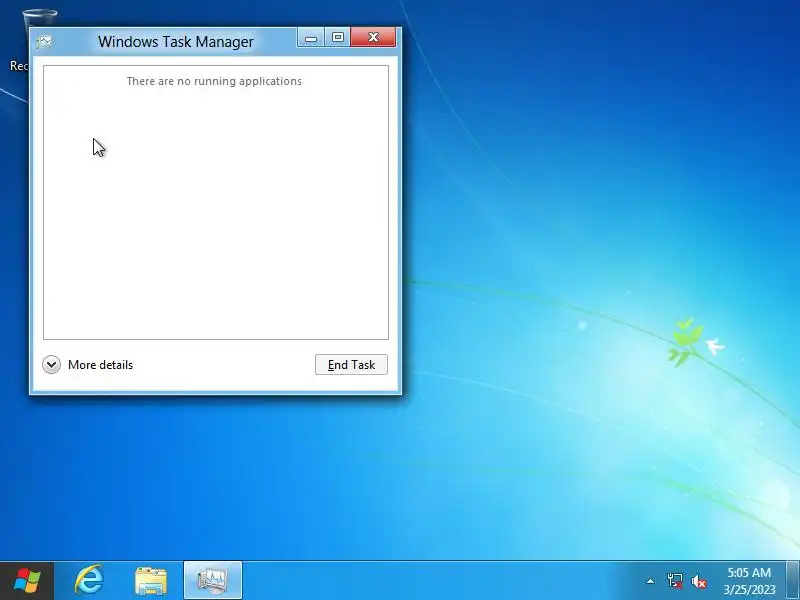This screenshot has width=800, height=600.
Task: Minimize the Windows Task Manager window
Action: pyautogui.click(x=311, y=38)
